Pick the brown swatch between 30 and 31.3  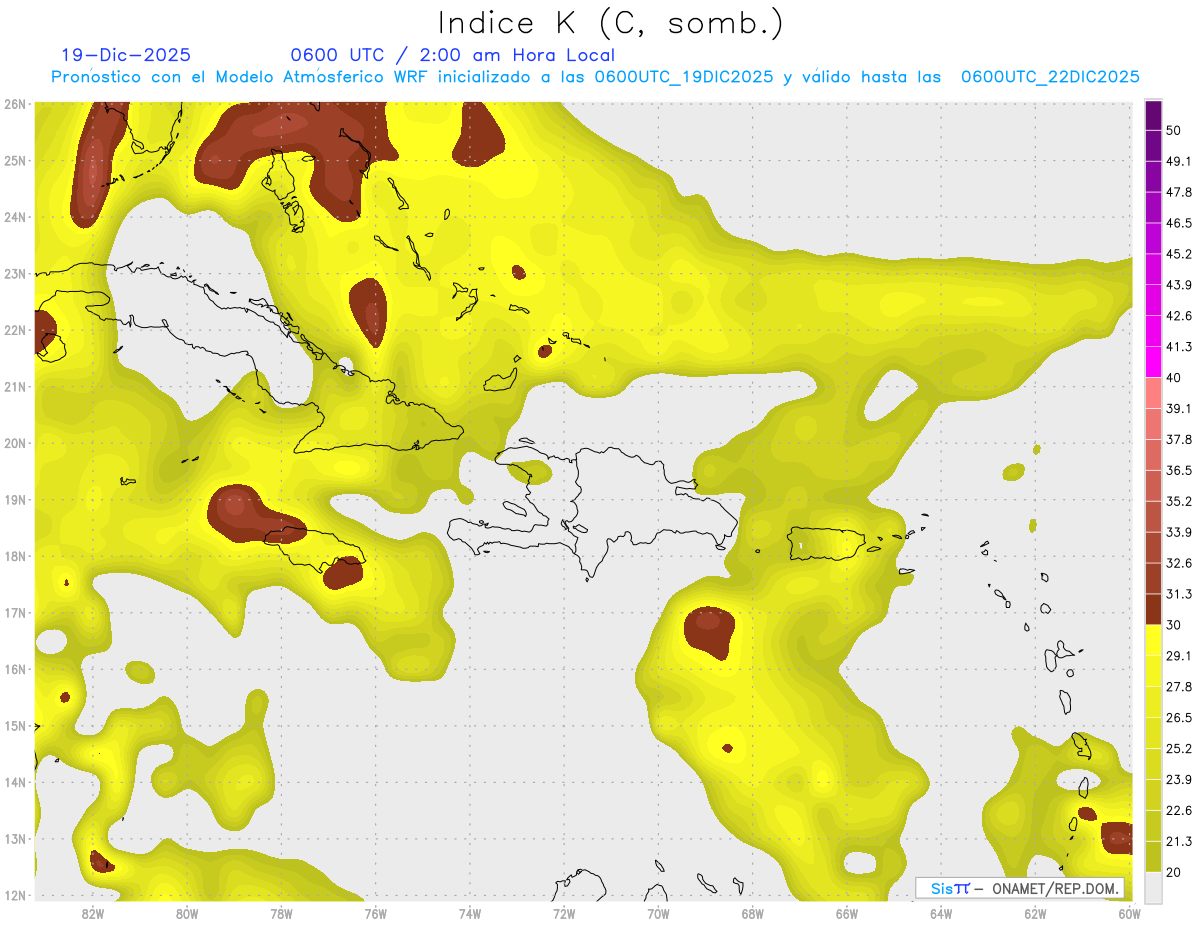(x=1153, y=610)
